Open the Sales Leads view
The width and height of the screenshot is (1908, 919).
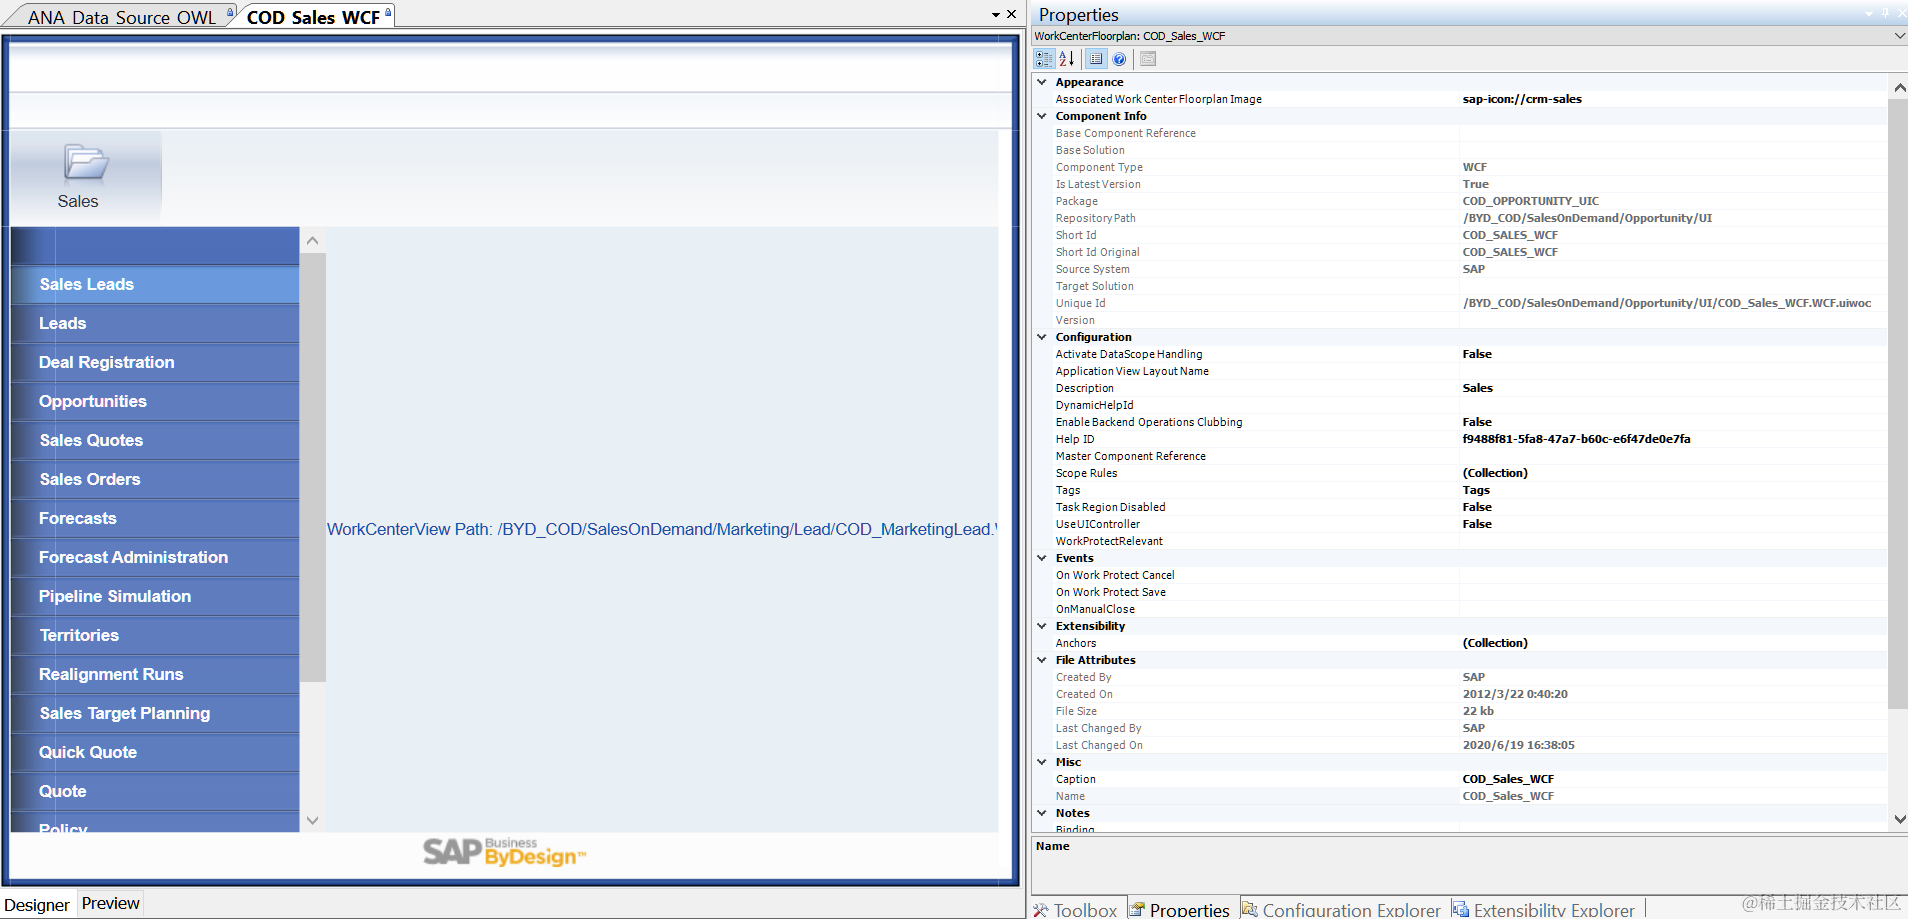[155, 285]
